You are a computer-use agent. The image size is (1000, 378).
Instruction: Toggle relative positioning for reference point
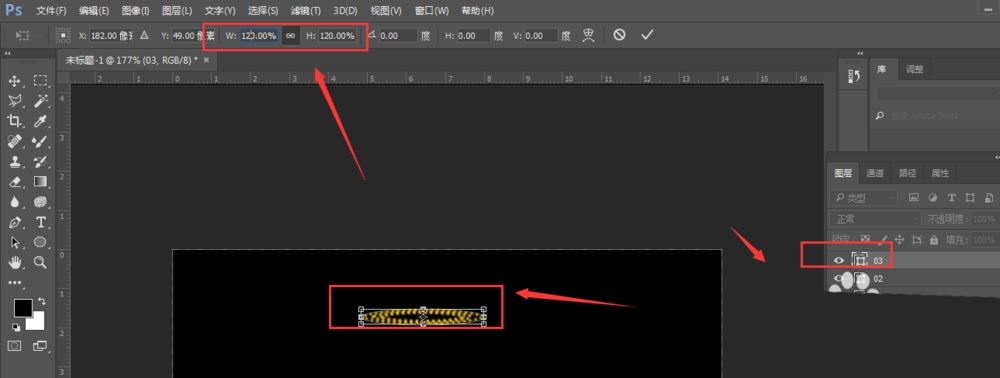(144, 36)
